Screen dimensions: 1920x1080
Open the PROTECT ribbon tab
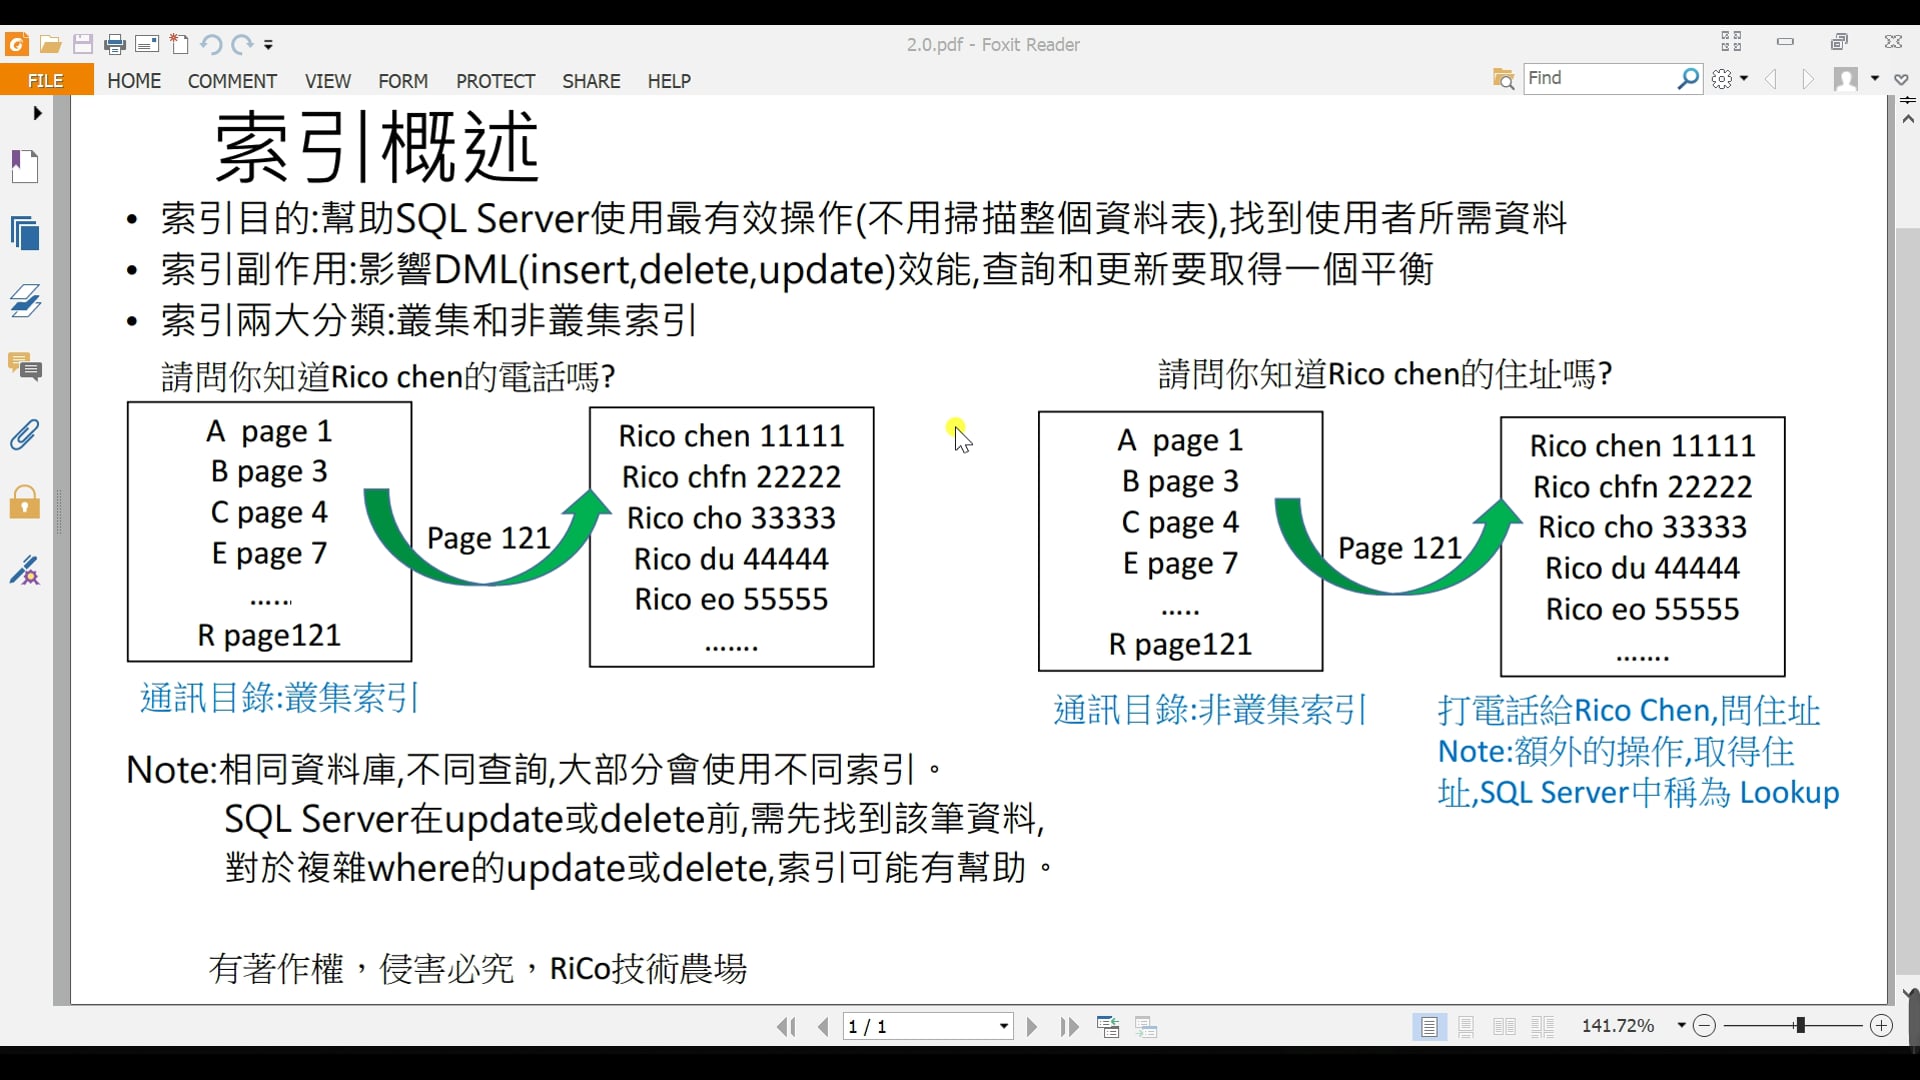495,81
